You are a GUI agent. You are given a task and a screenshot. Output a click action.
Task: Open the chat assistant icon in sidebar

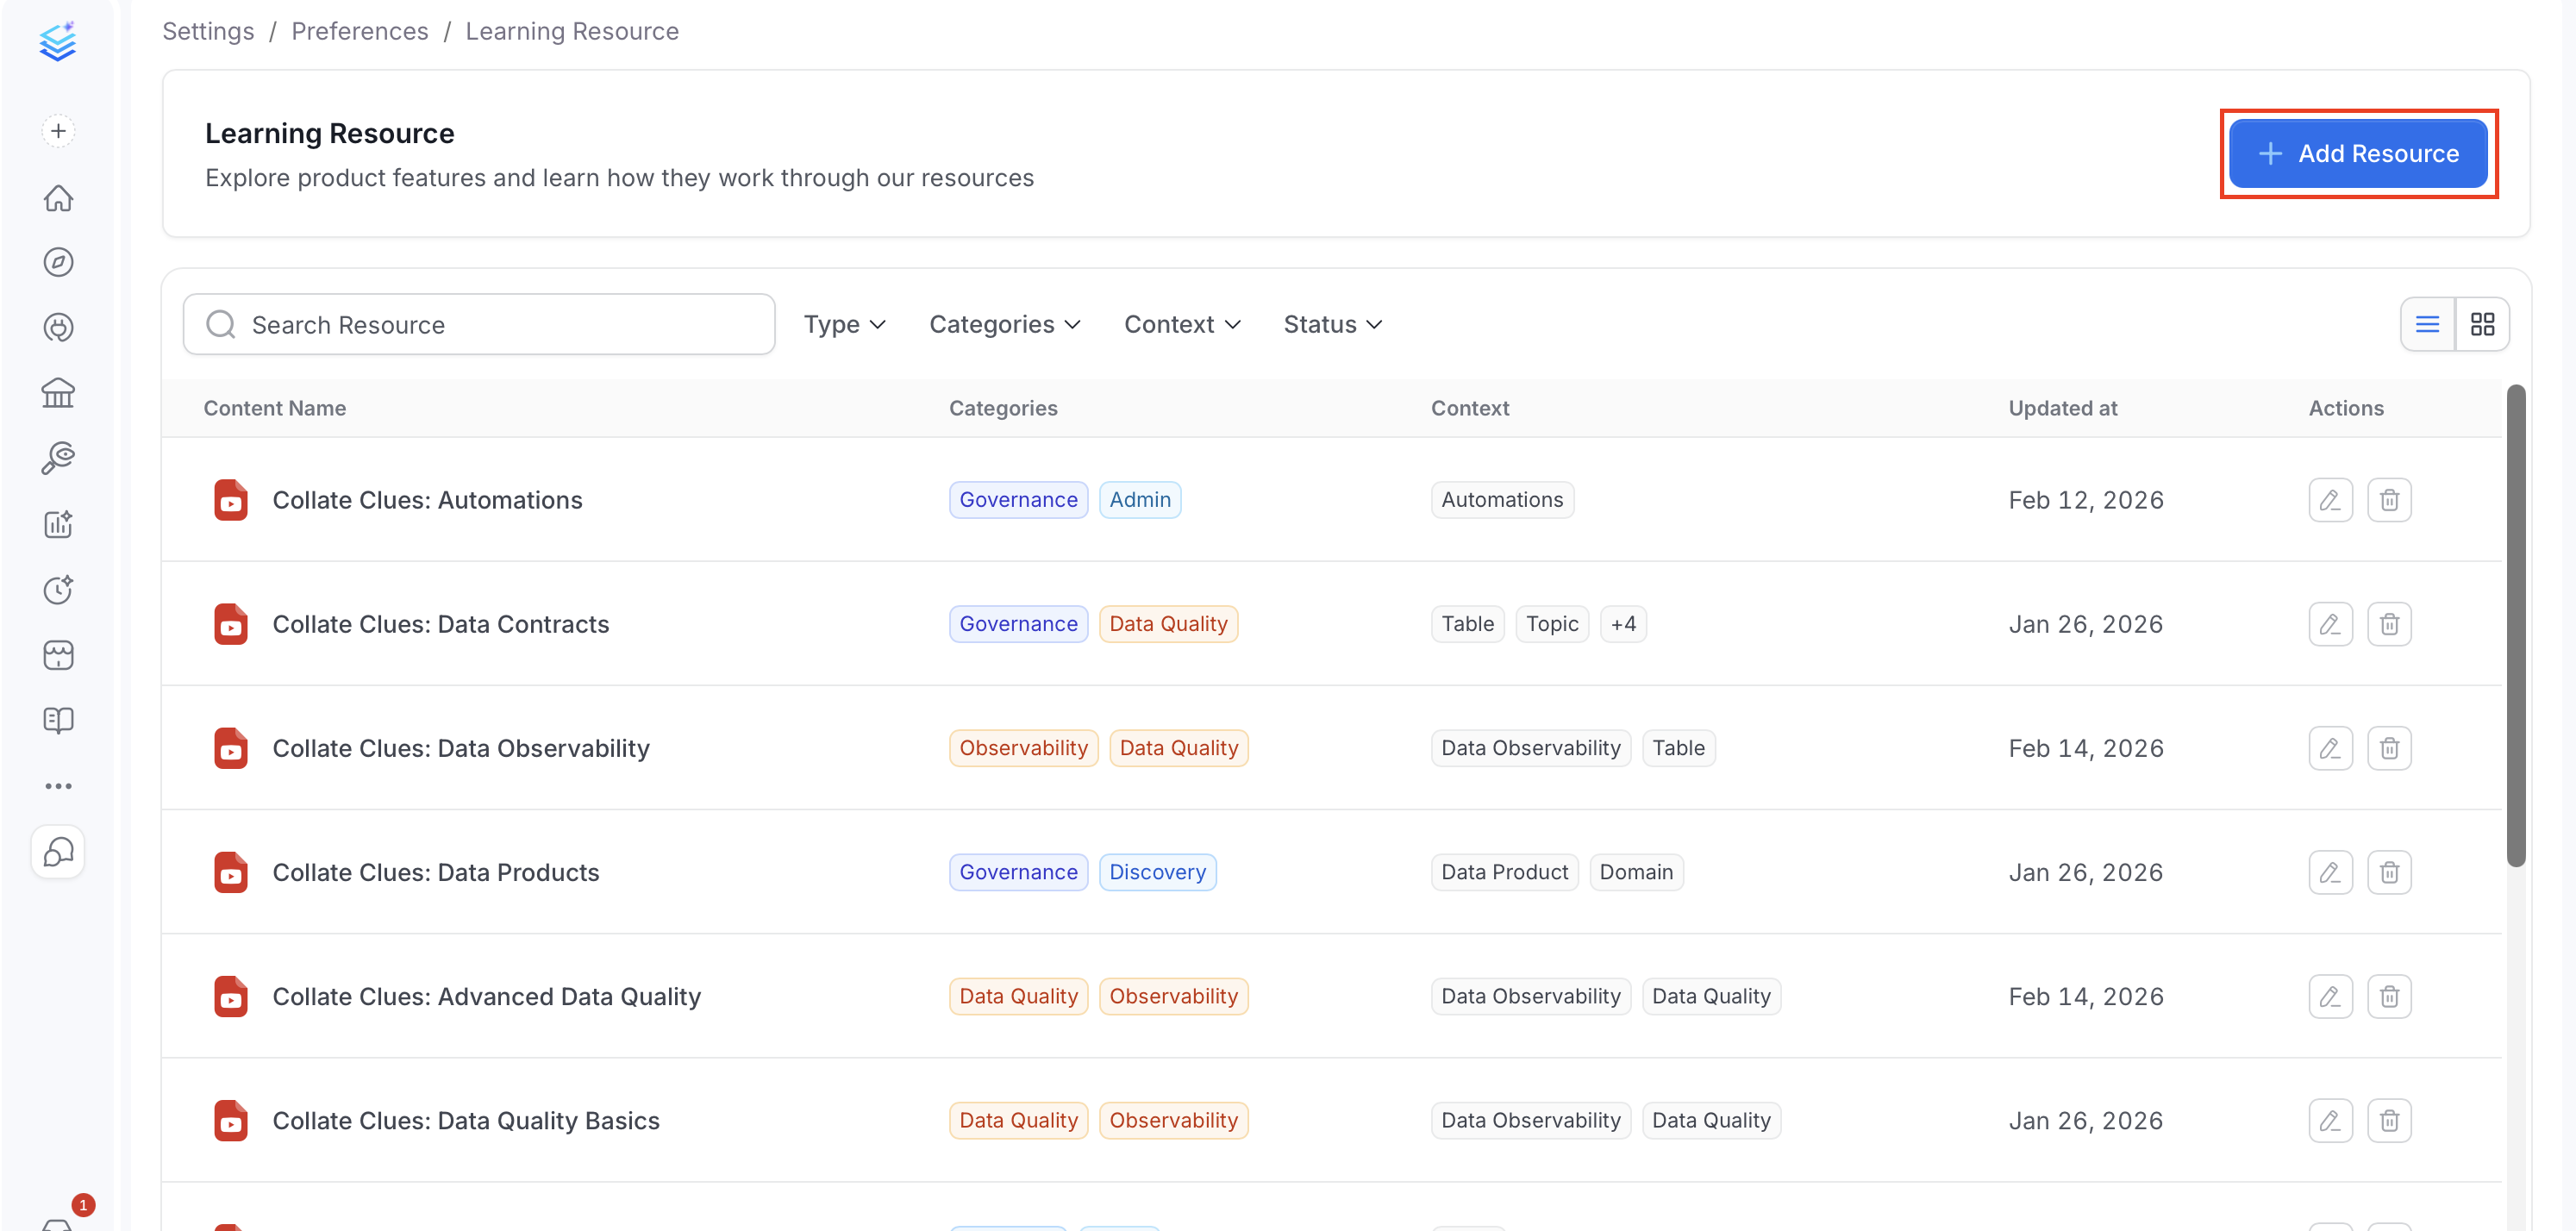click(58, 852)
